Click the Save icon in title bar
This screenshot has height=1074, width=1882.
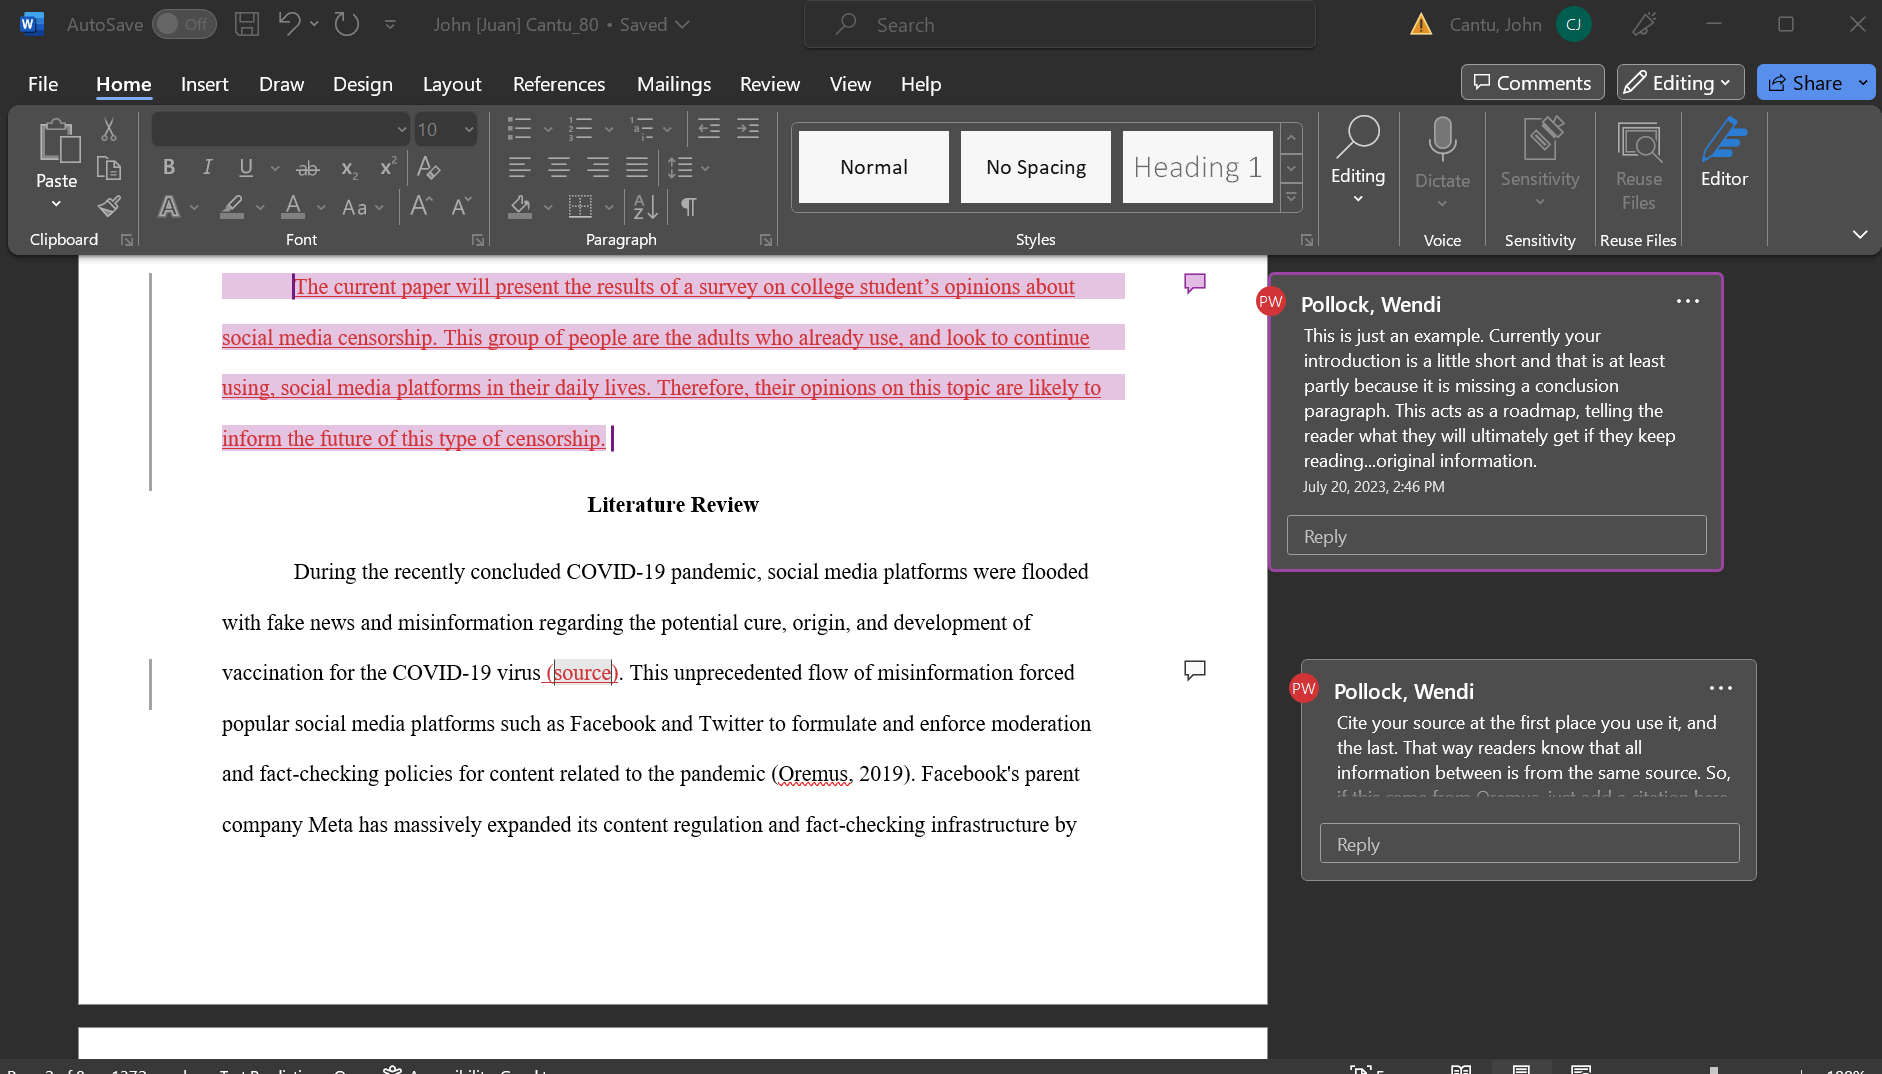[247, 24]
